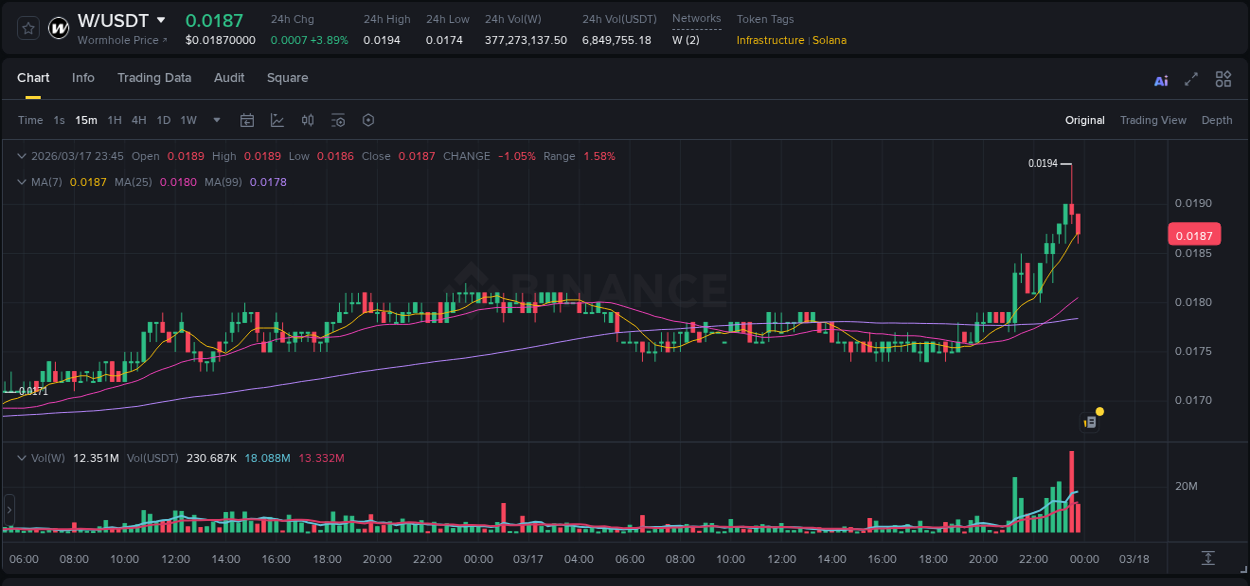Open the W/USDT symbol dropdown
The height and width of the screenshot is (586, 1250).
(160, 20)
